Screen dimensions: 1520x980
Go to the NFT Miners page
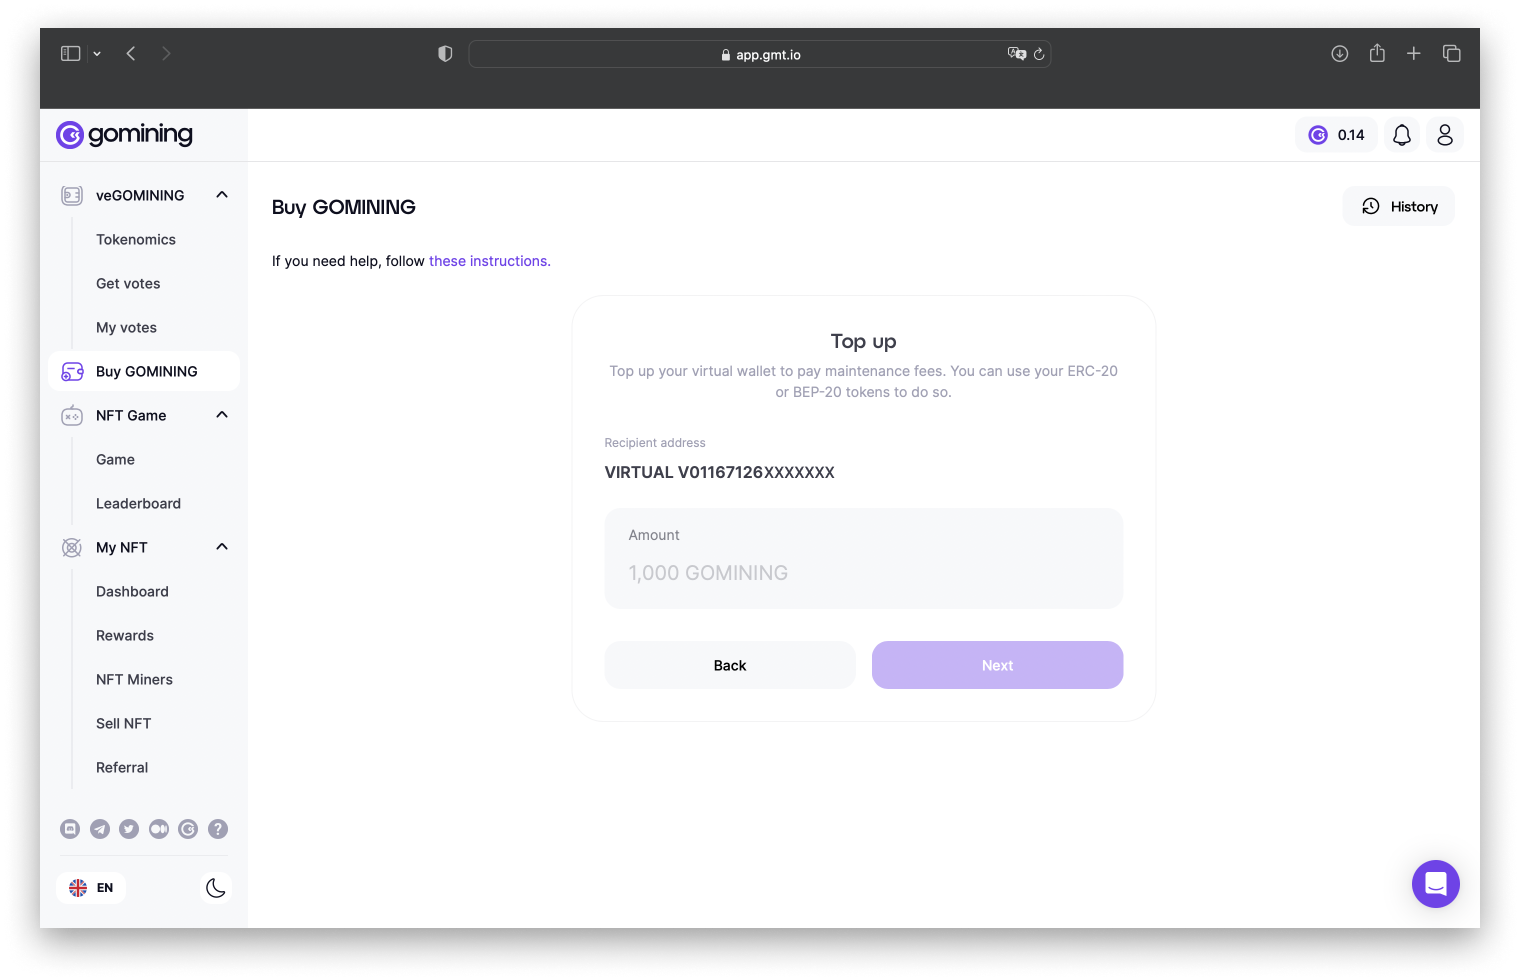pyautogui.click(x=134, y=680)
